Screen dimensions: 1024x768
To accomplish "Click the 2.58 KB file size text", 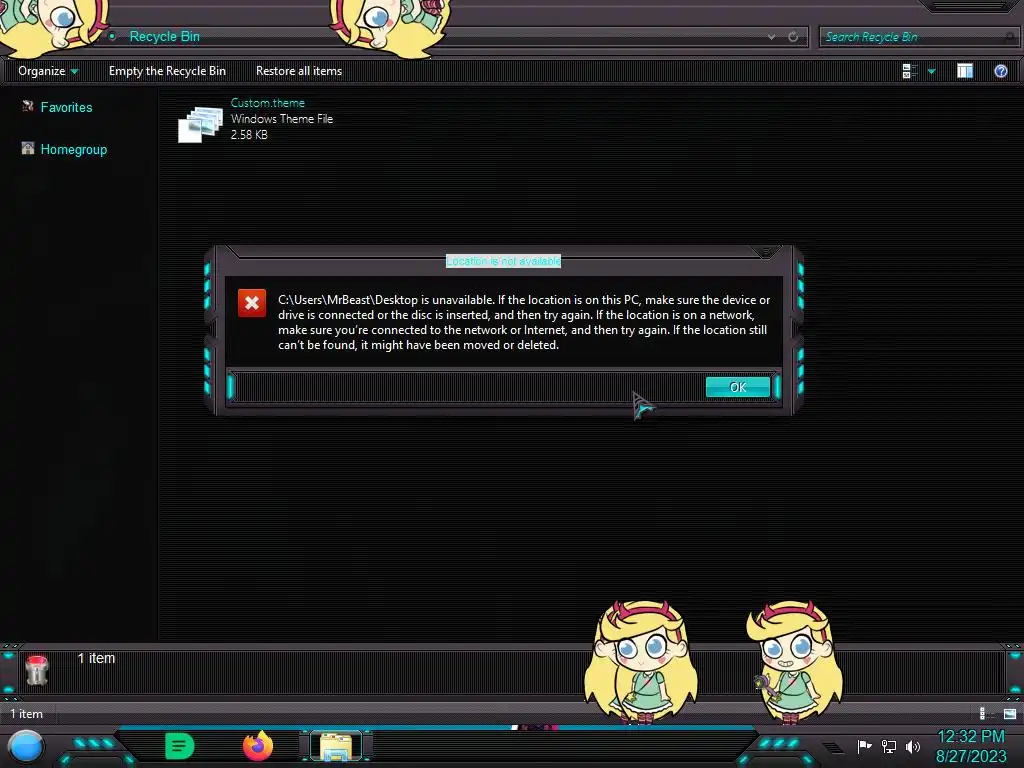I will [x=249, y=135].
